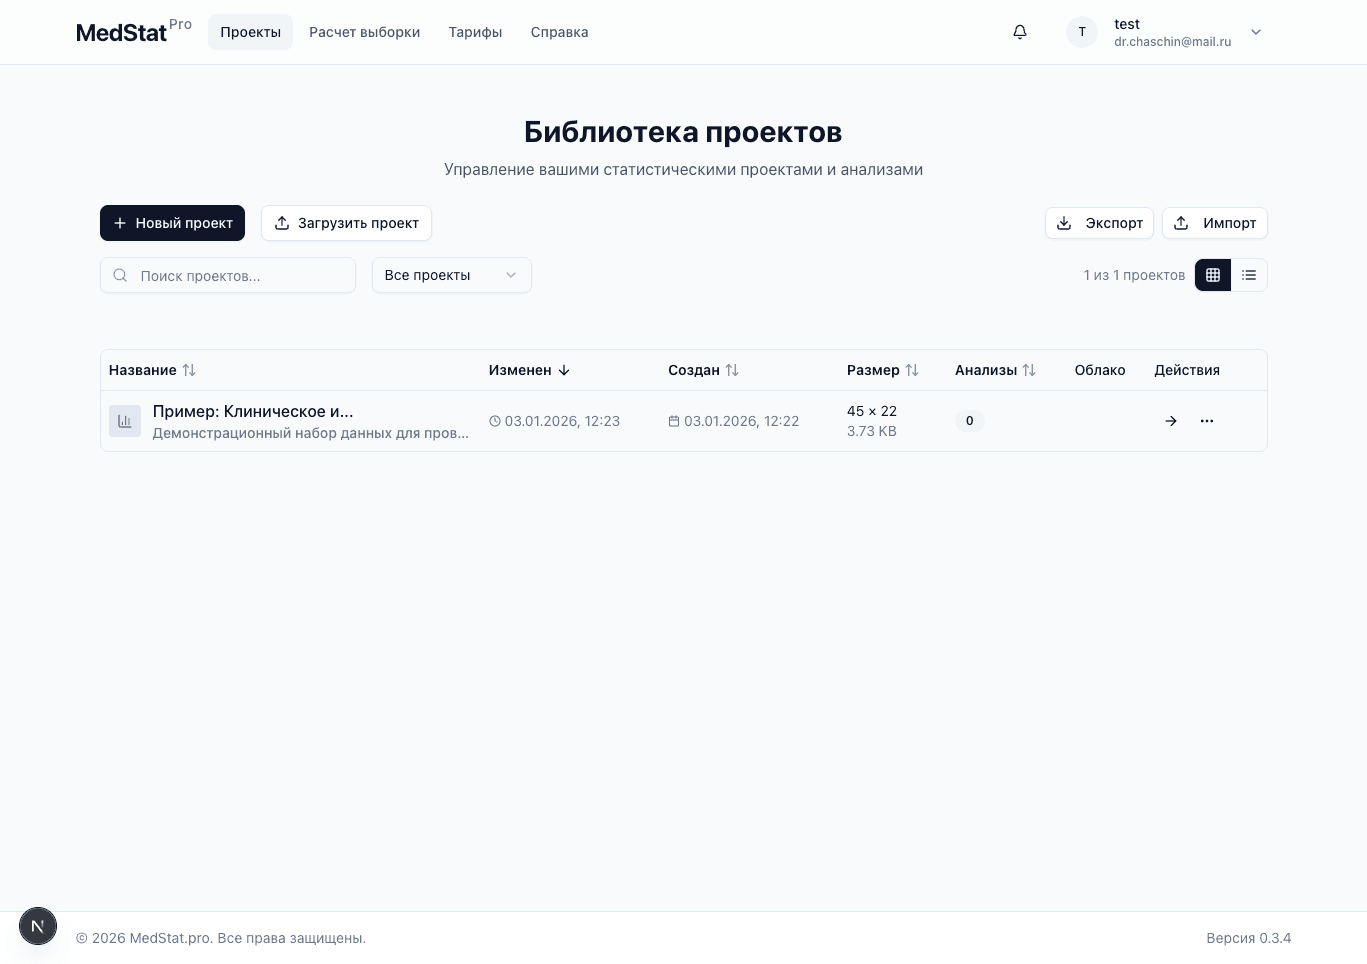Viewport: 1367px width, 964px height.
Task: Click the created date 03.01.2026, 12:22
Action: pyautogui.click(x=741, y=421)
